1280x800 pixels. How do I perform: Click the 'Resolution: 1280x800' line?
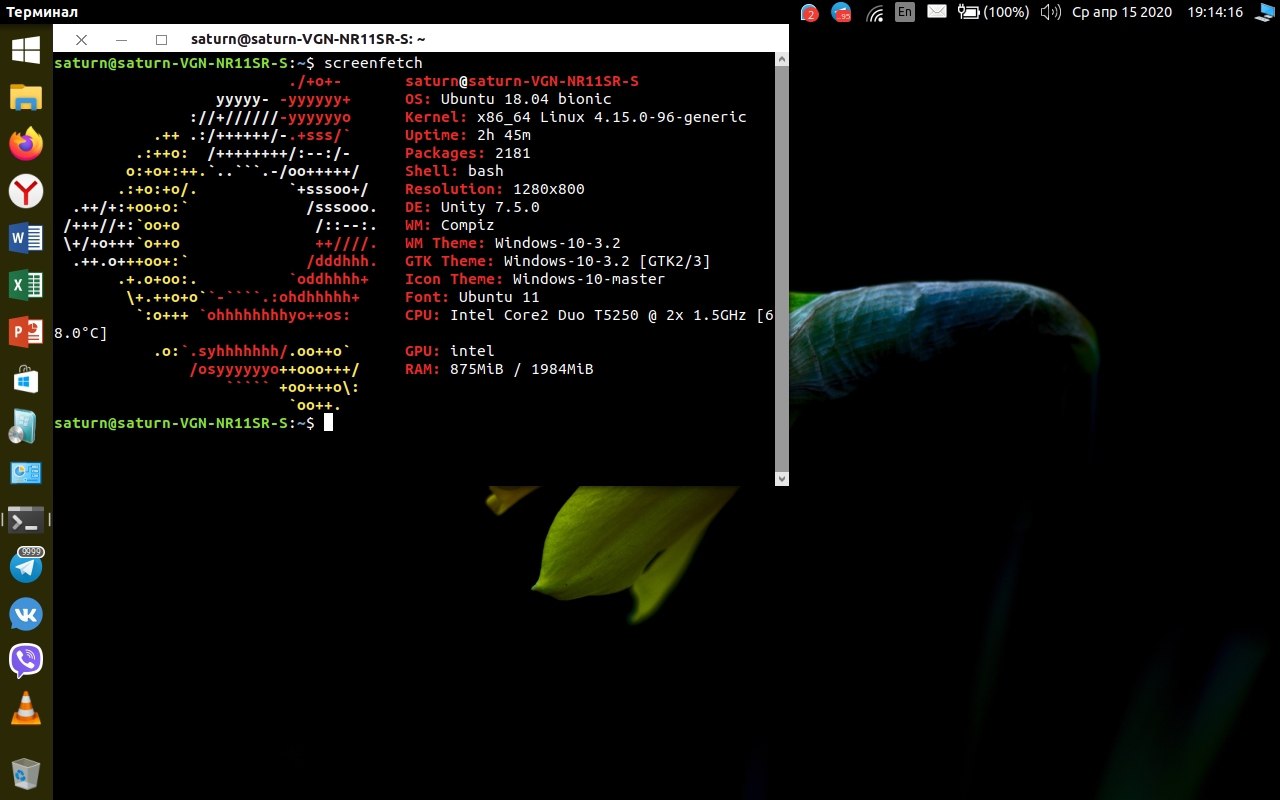(x=495, y=189)
